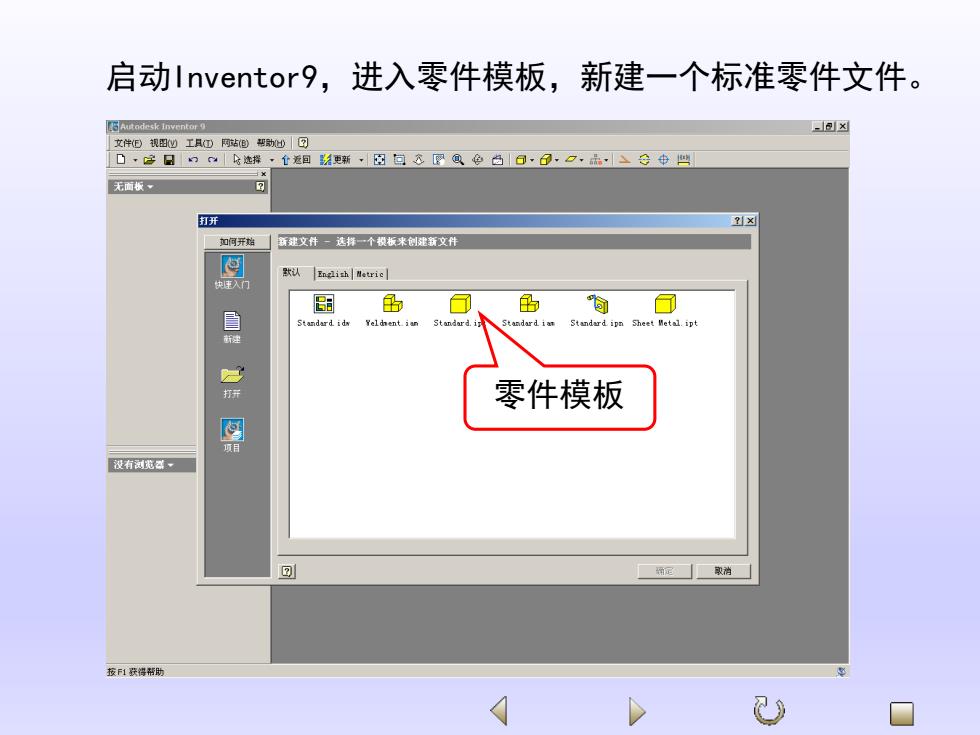980x735 pixels.
Task: Close the panel bar with small X
Action: click(x=264, y=174)
